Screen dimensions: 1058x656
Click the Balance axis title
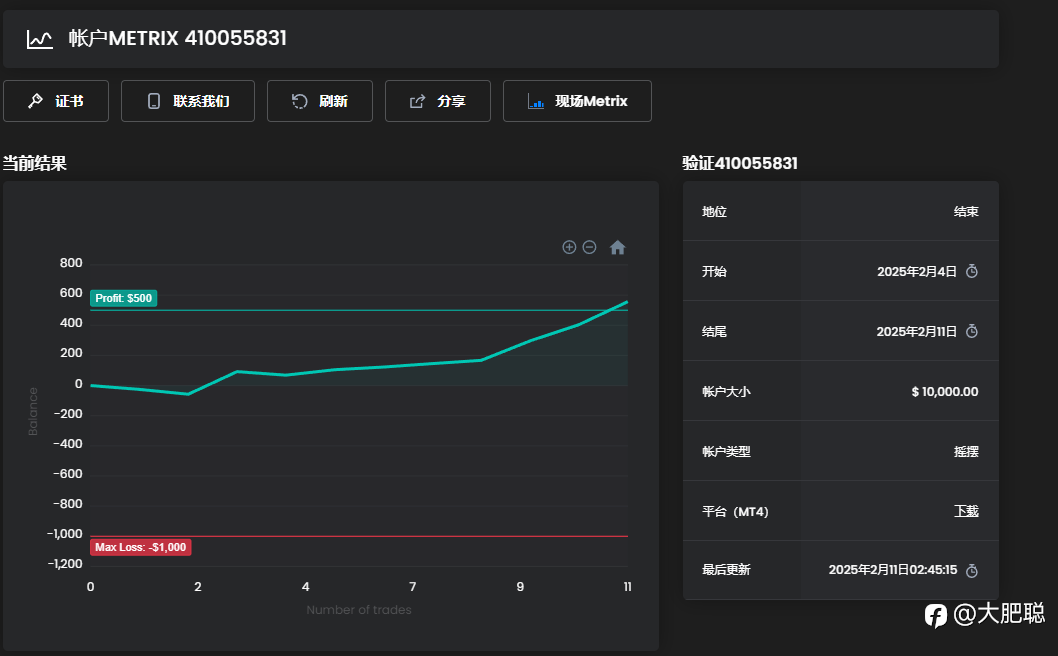[x=33, y=412]
